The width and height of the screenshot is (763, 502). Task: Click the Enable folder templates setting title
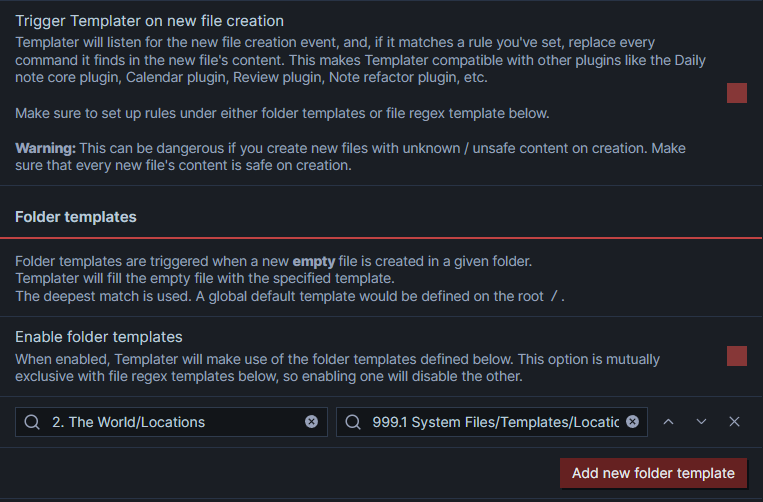[x=99, y=337]
